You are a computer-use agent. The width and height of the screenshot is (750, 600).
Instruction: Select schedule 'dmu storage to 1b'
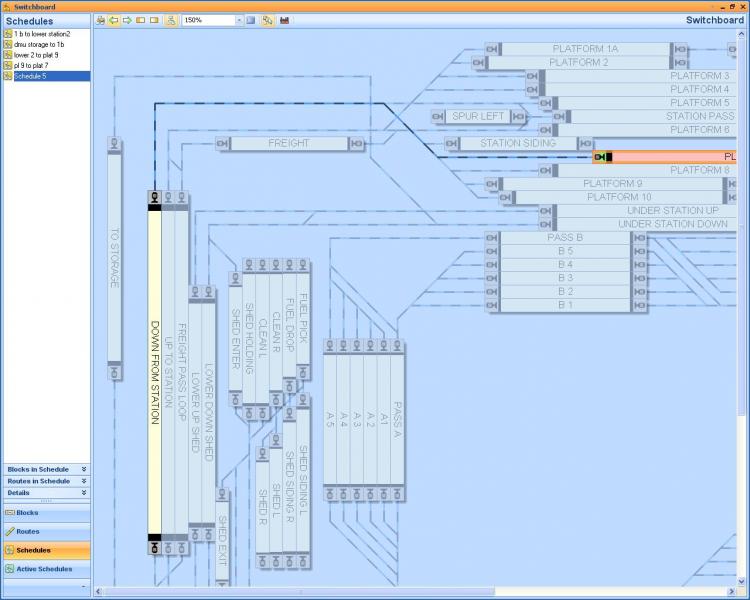pos(39,44)
